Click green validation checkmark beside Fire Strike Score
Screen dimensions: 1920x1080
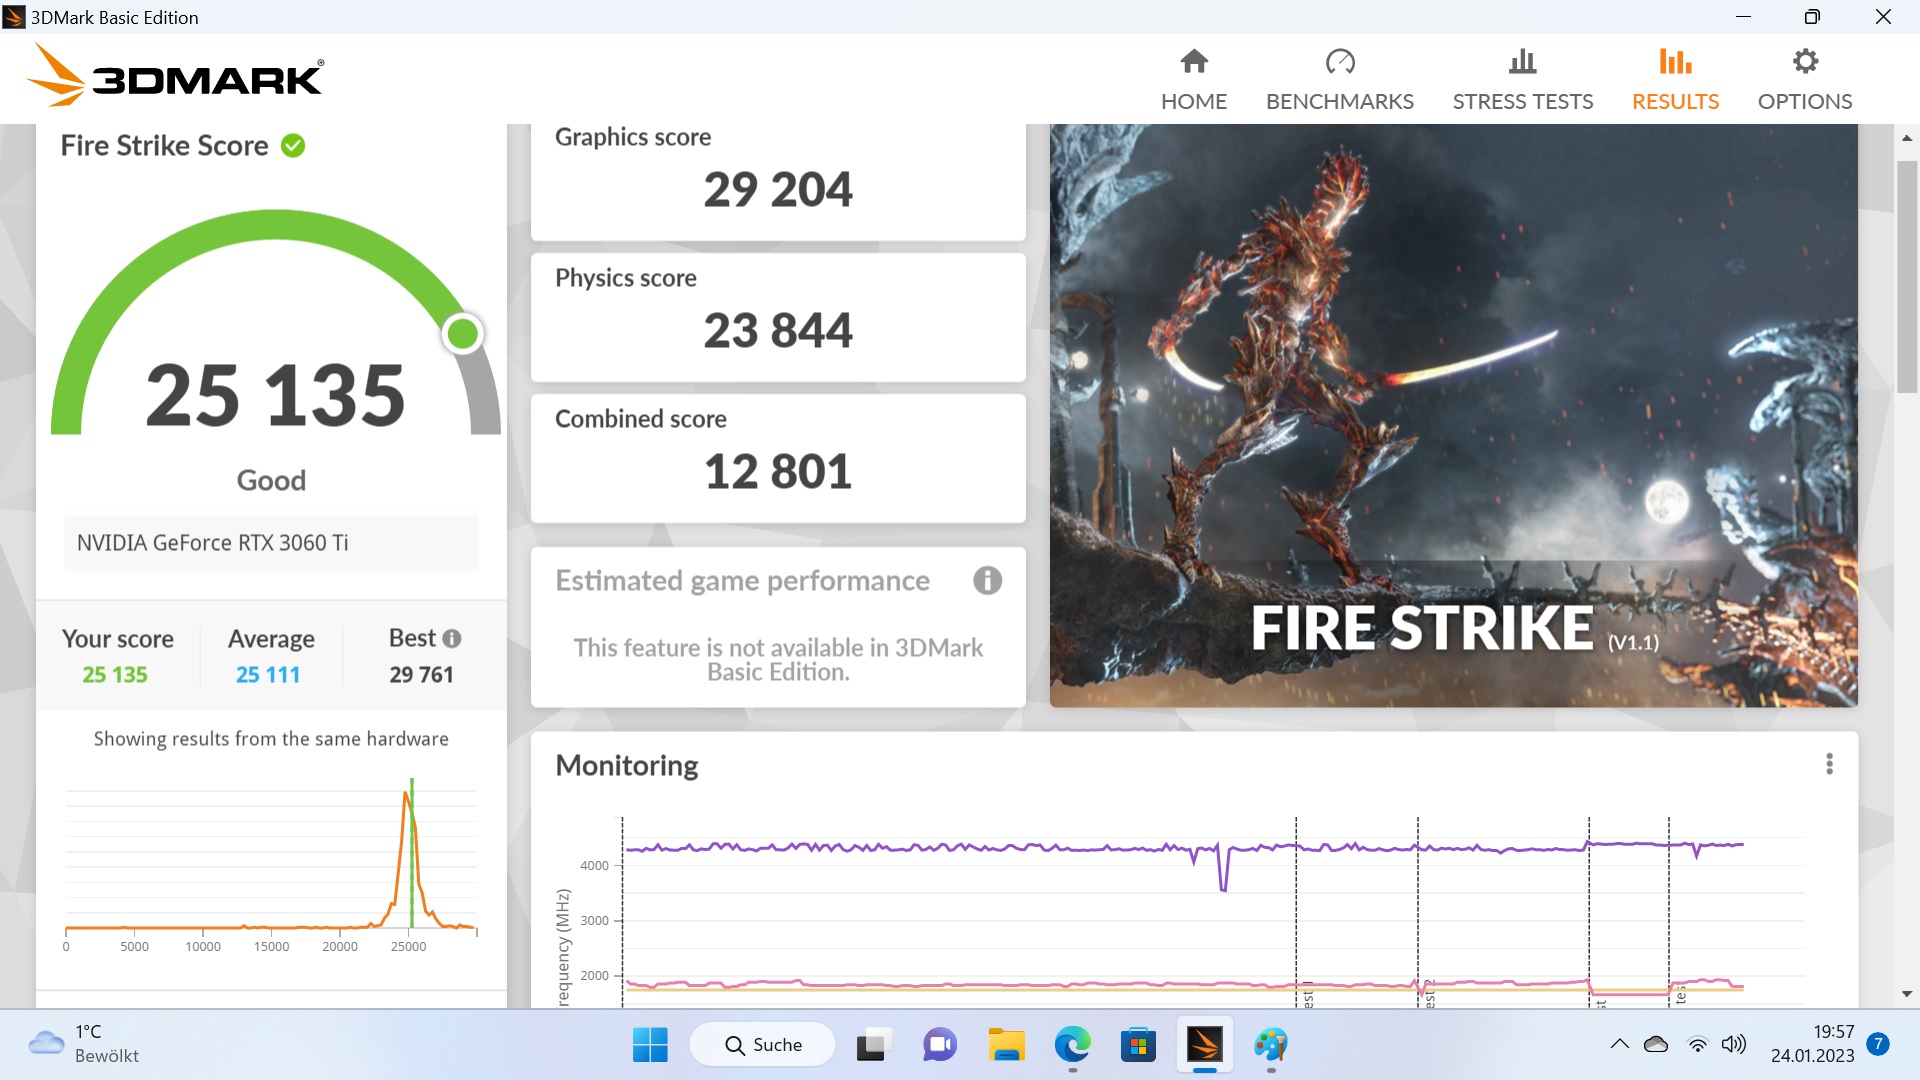pyautogui.click(x=293, y=146)
